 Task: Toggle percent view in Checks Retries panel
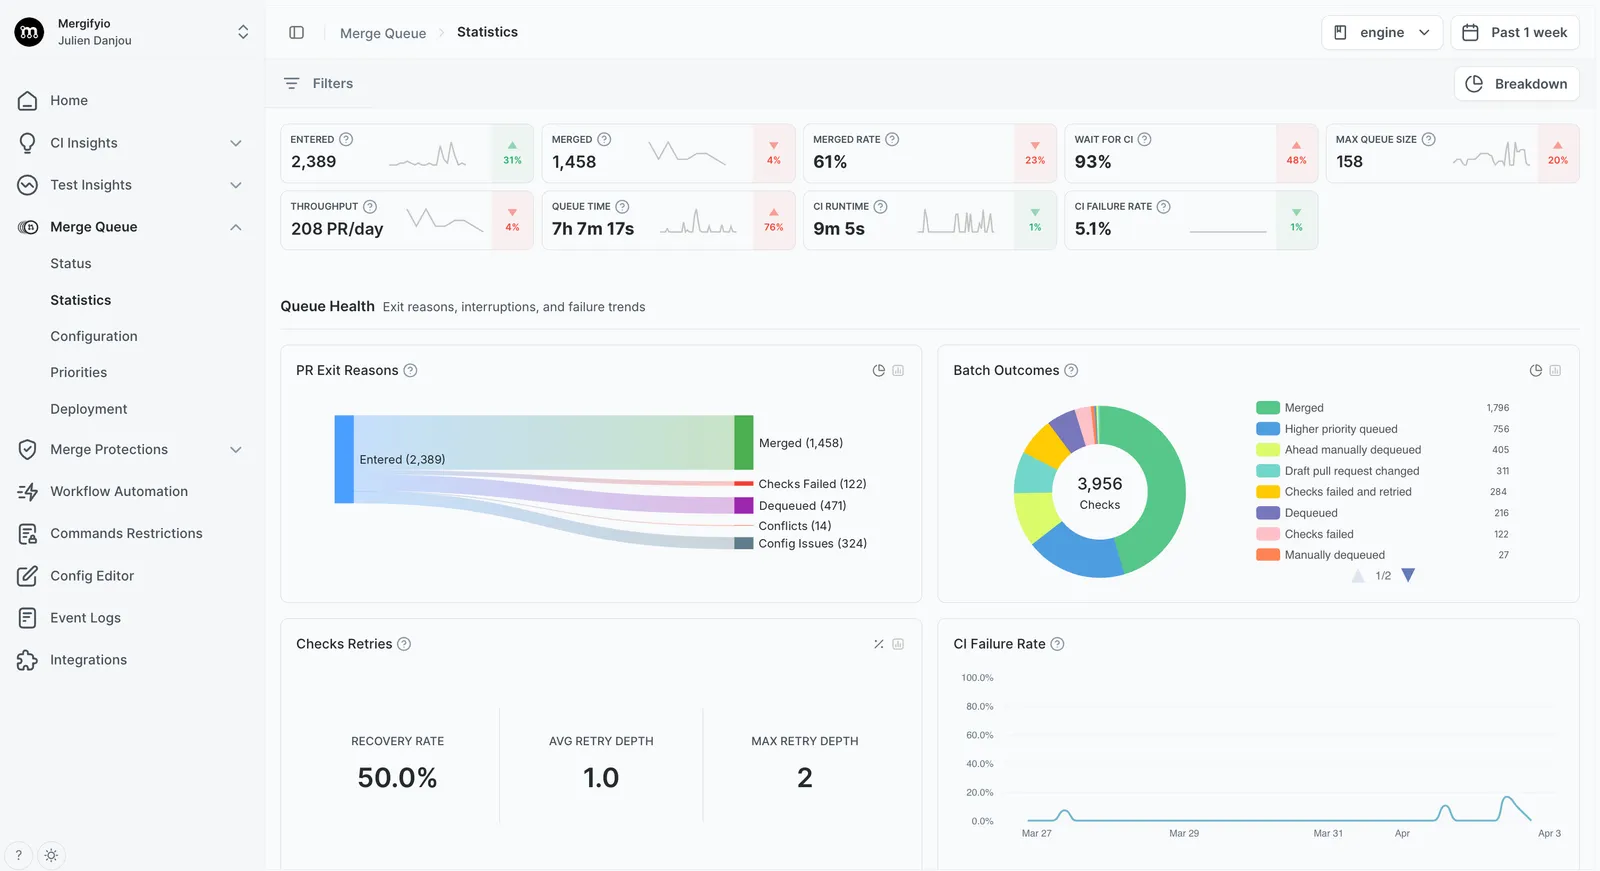[879, 644]
